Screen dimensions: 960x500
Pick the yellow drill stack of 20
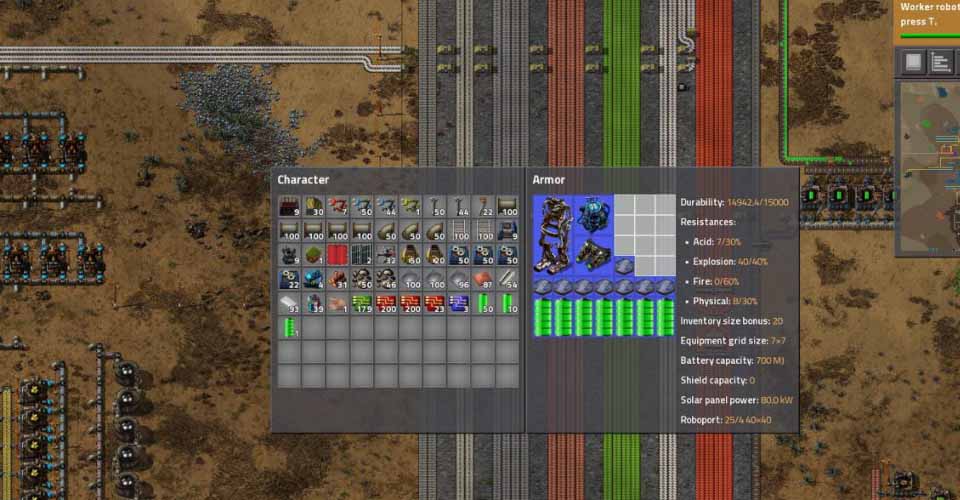tap(435, 255)
